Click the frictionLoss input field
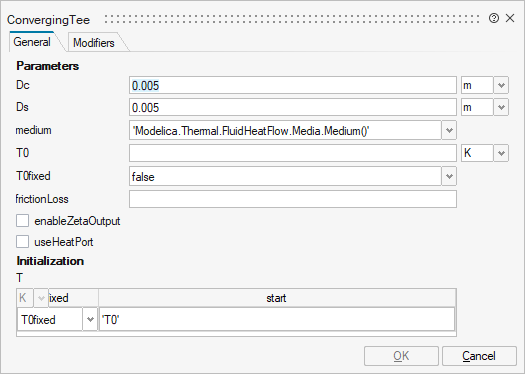Viewport: 525px width, 374px height. tap(293, 199)
